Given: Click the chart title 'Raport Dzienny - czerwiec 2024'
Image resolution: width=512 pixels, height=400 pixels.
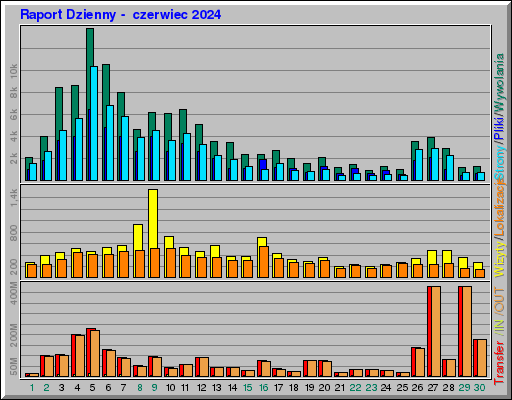Looking at the screenshot, I should (x=121, y=15).
